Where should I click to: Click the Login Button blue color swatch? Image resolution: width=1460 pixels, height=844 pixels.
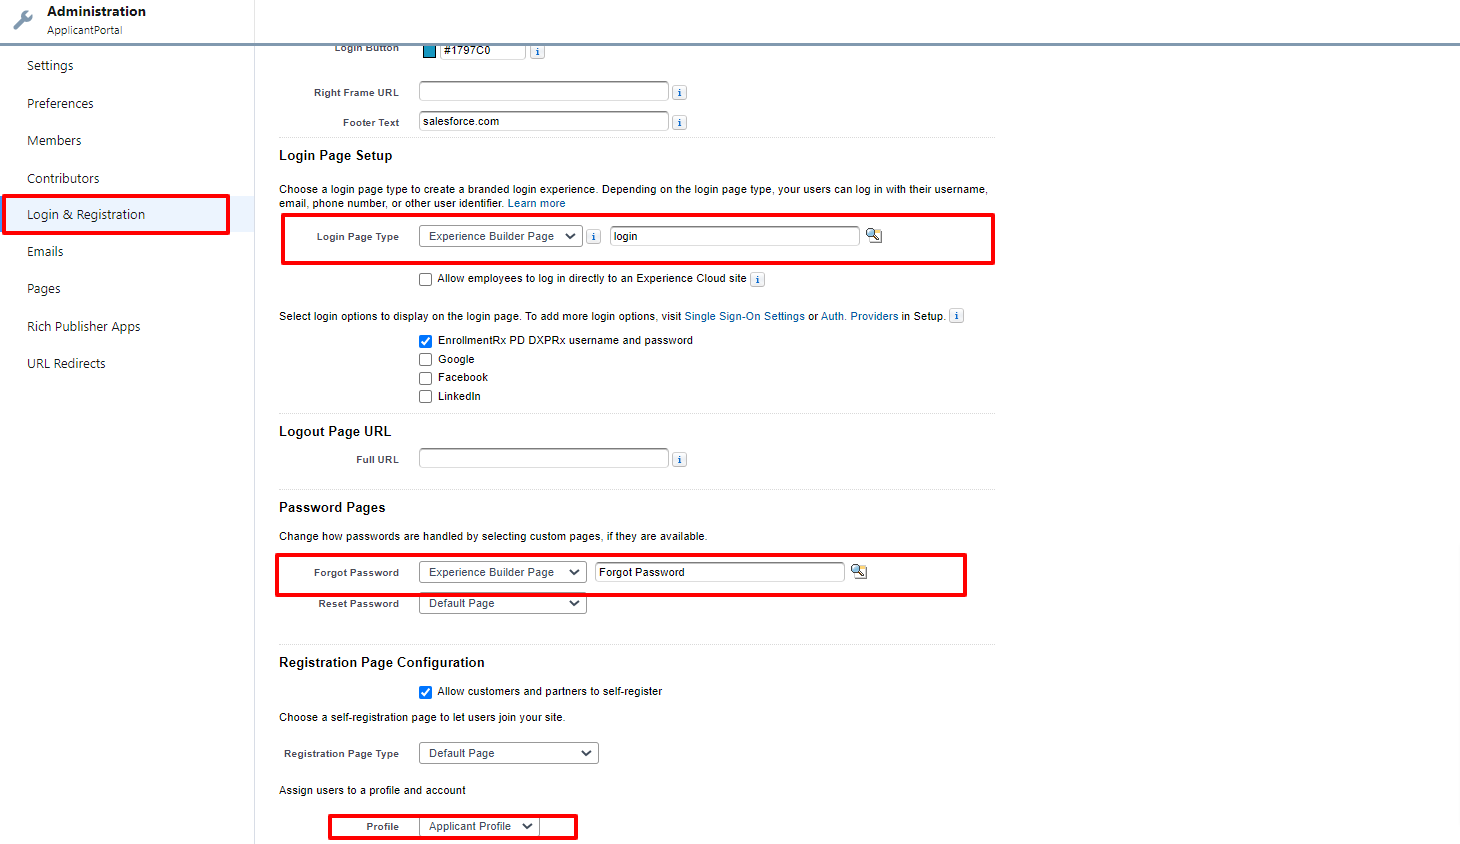(x=429, y=51)
